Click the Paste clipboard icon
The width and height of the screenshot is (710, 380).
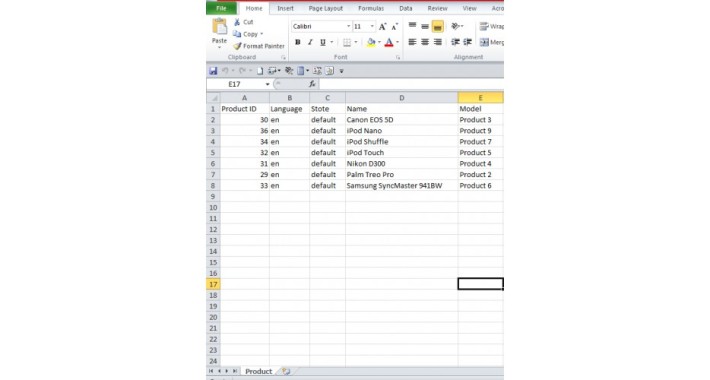(x=220, y=27)
